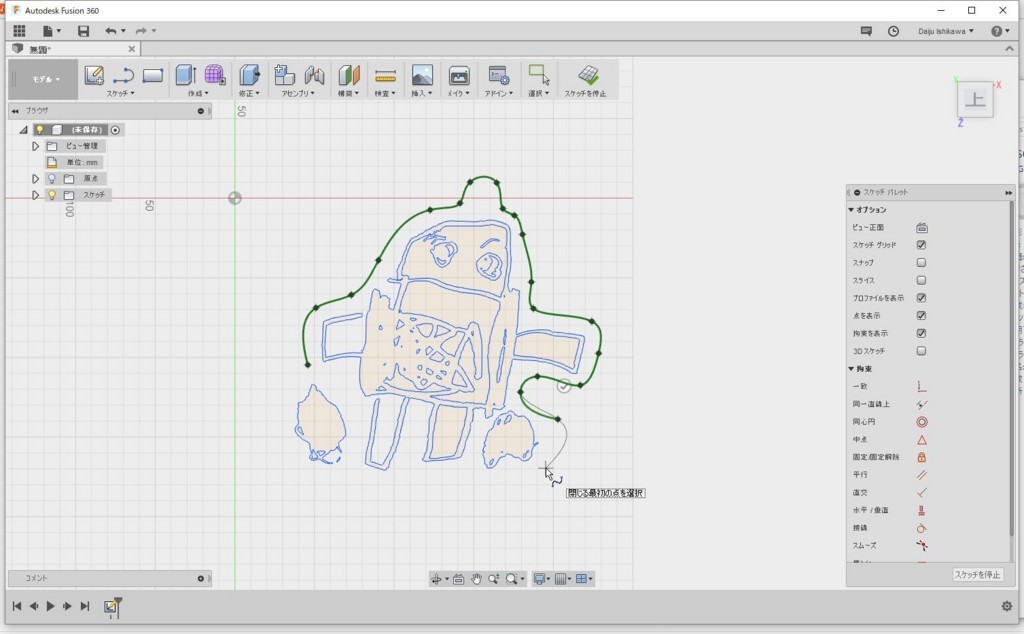Apply the collinear constraint (同一直線上)

point(921,404)
